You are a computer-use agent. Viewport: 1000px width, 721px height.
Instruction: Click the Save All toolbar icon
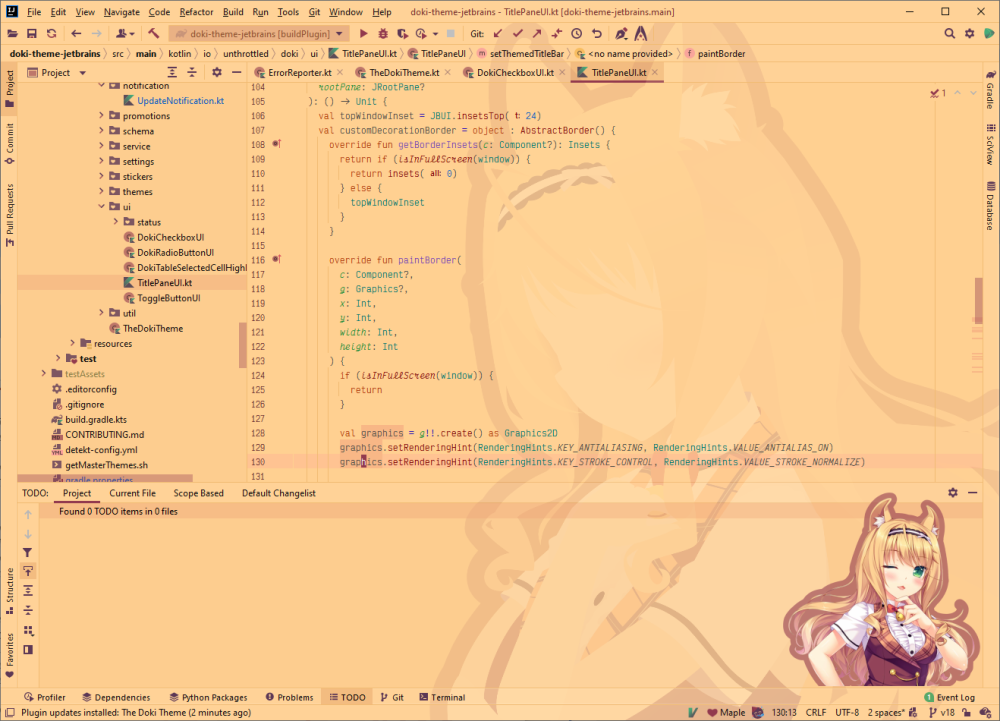coord(32,34)
